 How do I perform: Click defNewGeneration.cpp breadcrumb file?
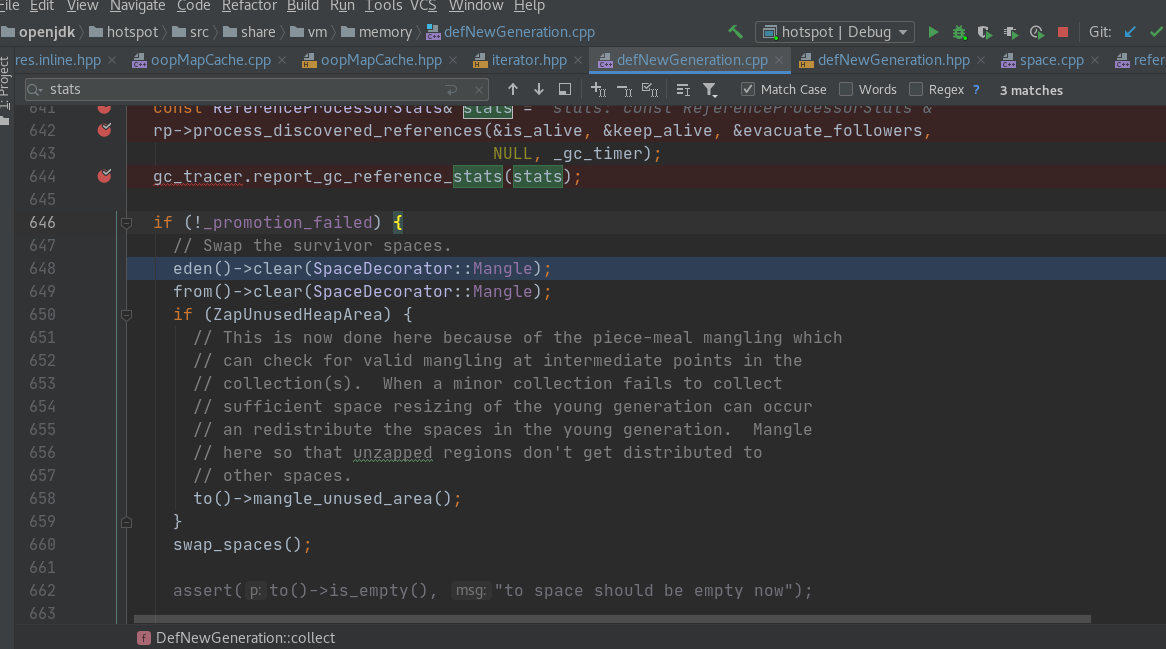coord(511,32)
